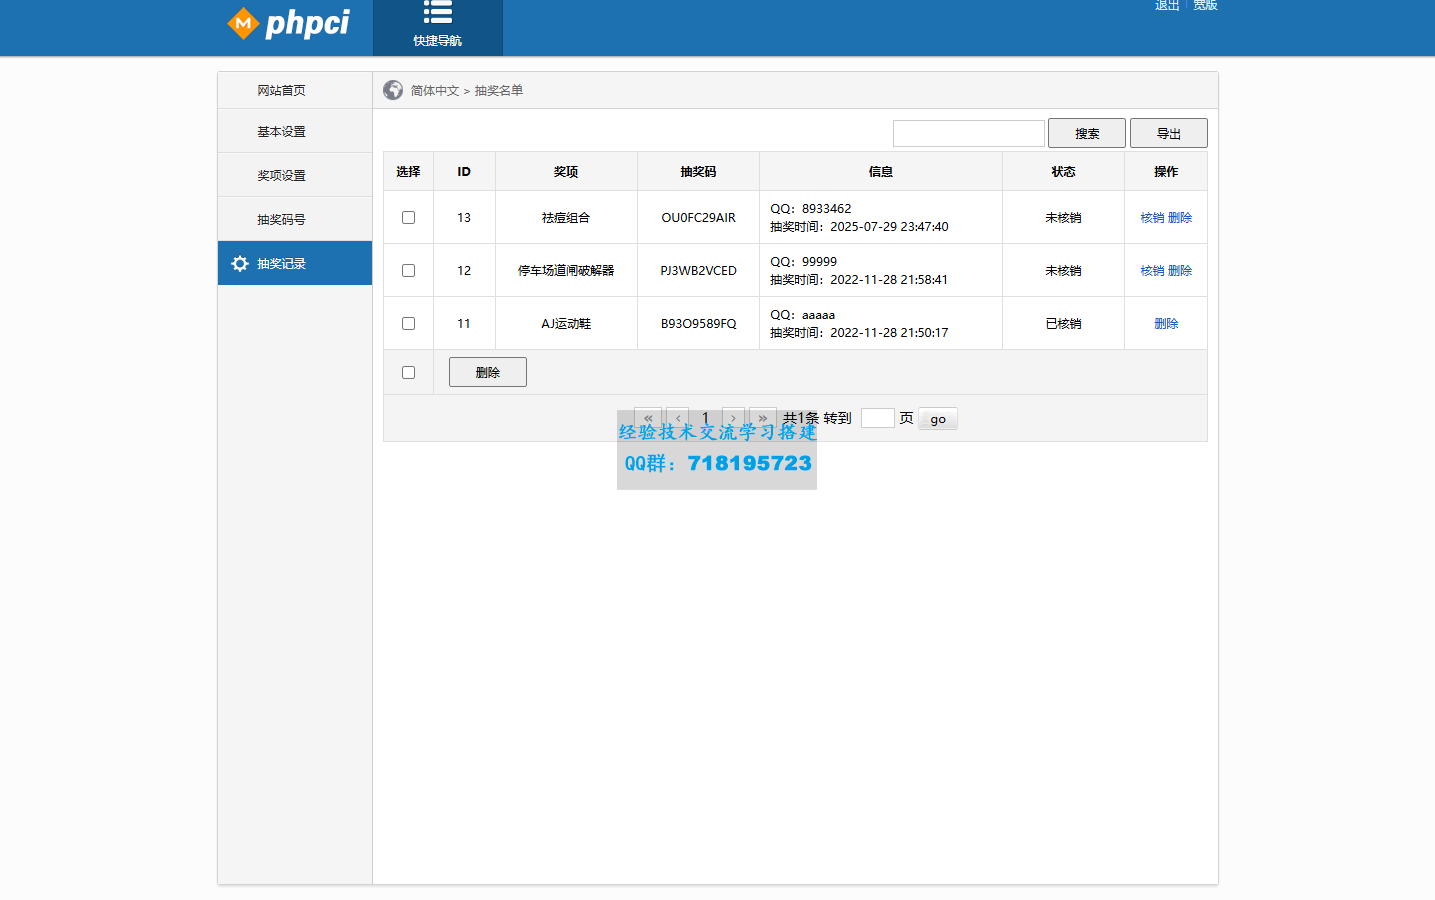Navigate to 抽奖码号 in sidebar
1435x900 pixels.
click(294, 218)
